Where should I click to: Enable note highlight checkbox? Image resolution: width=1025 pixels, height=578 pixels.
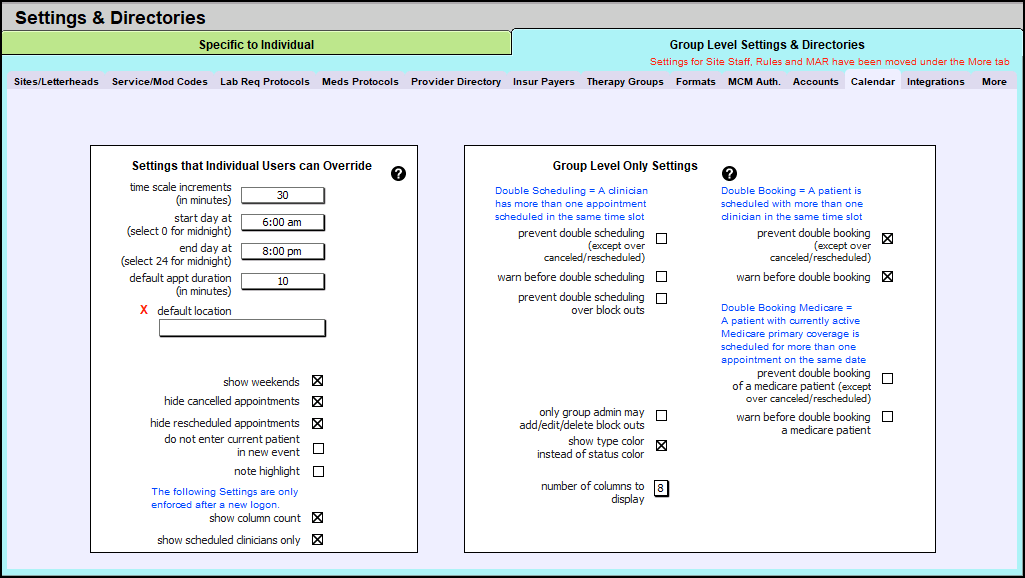[x=318, y=471]
